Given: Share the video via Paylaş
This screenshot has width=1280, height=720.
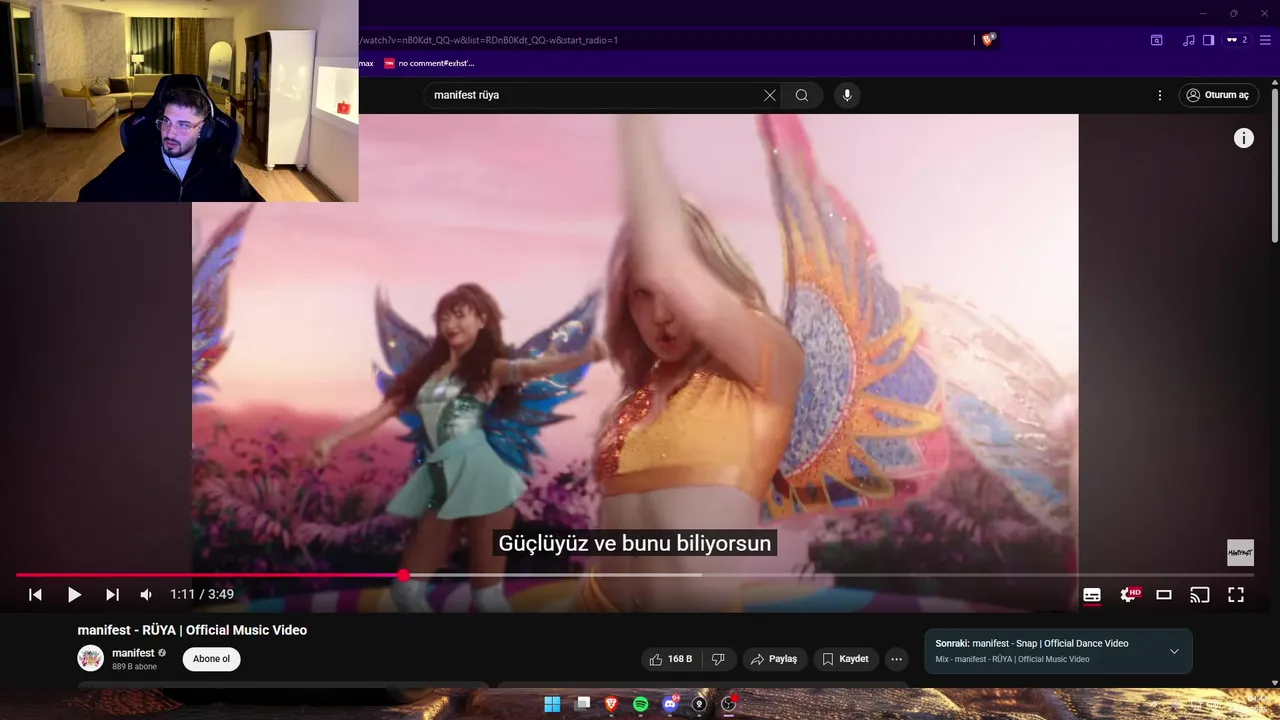Looking at the screenshot, I should tap(775, 659).
